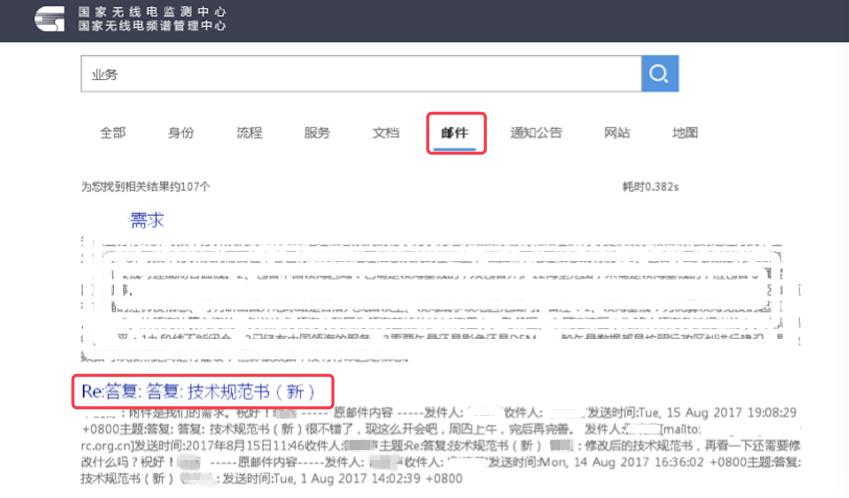849x498 pixels.
Task: Click the organization logo in header
Action: coord(49,18)
